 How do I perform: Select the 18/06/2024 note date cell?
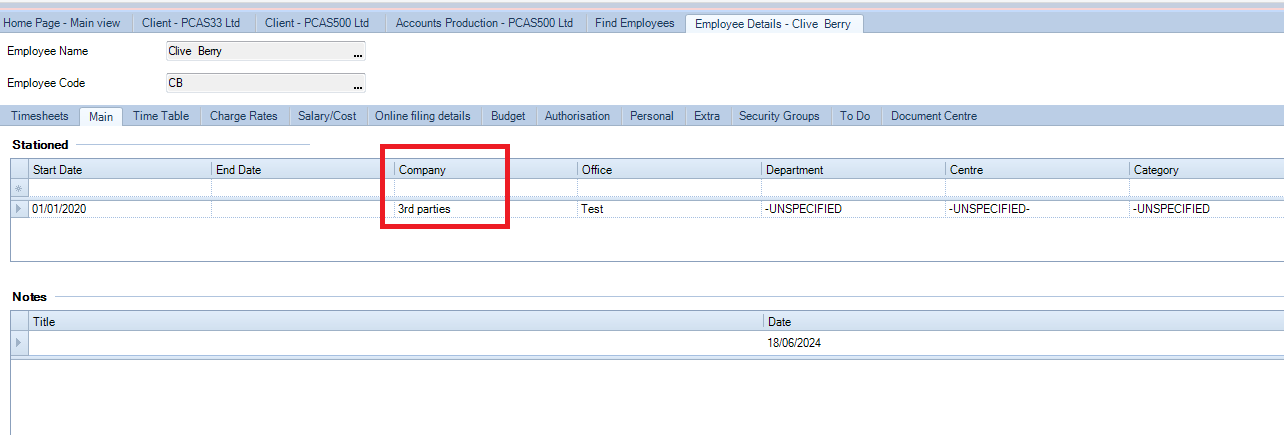tap(1023, 343)
